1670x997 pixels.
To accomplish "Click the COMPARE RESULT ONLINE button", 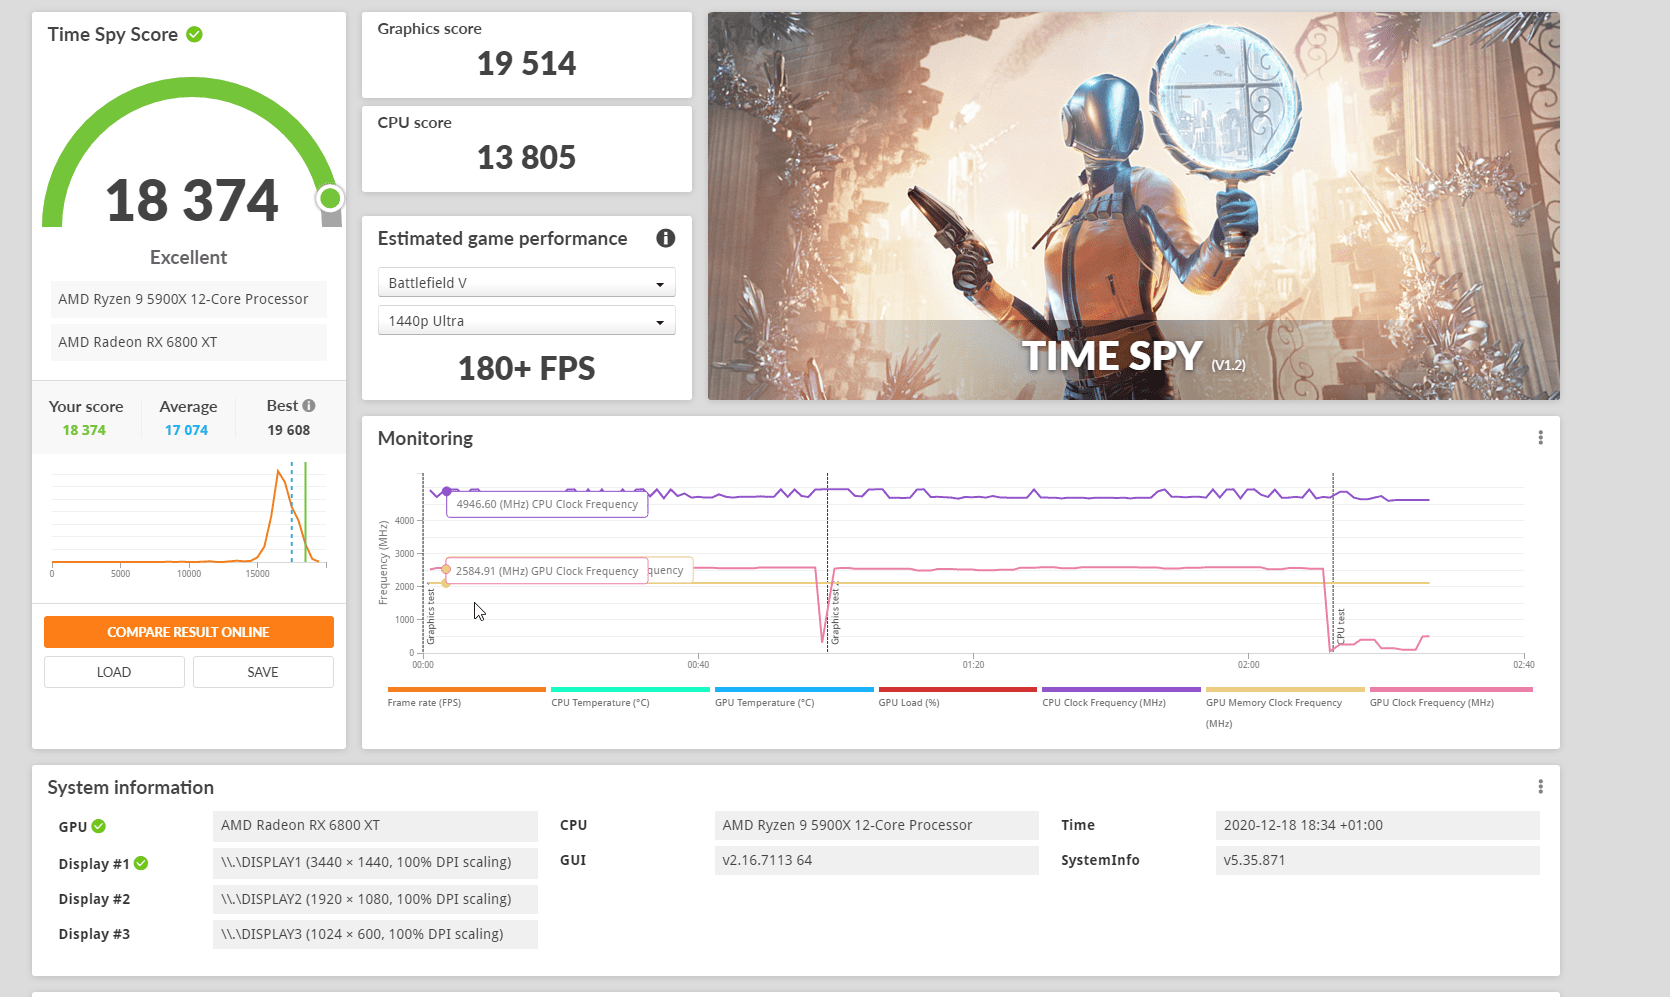I will [x=189, y=632].
